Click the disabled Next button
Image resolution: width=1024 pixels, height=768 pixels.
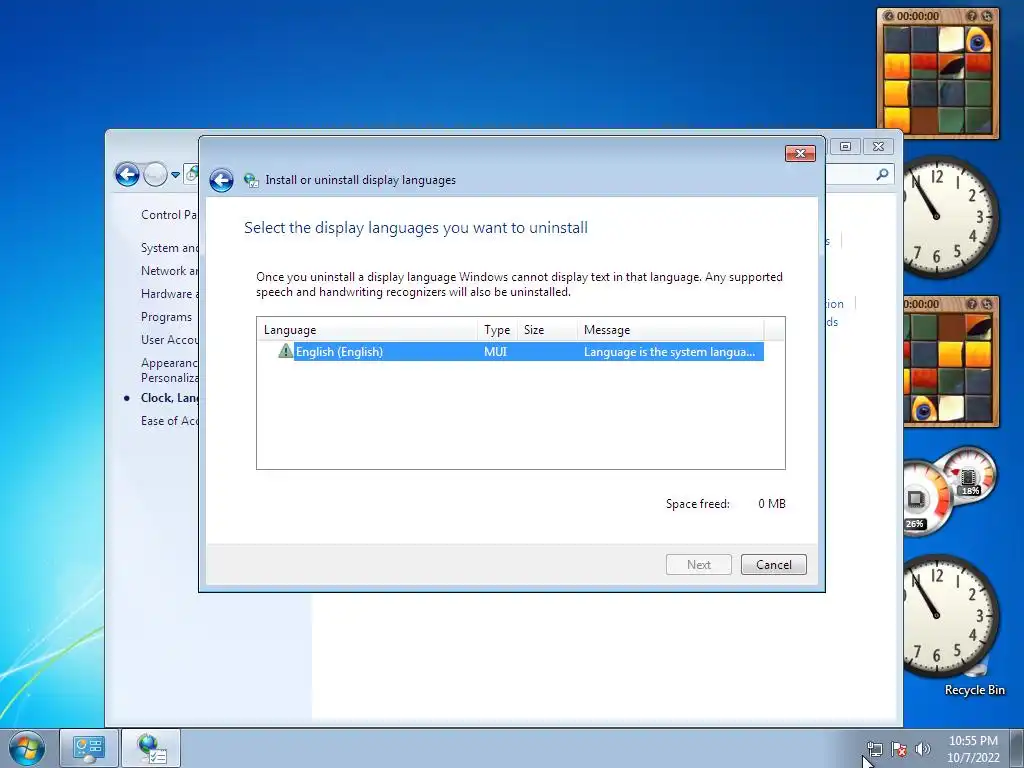point(699,565)
